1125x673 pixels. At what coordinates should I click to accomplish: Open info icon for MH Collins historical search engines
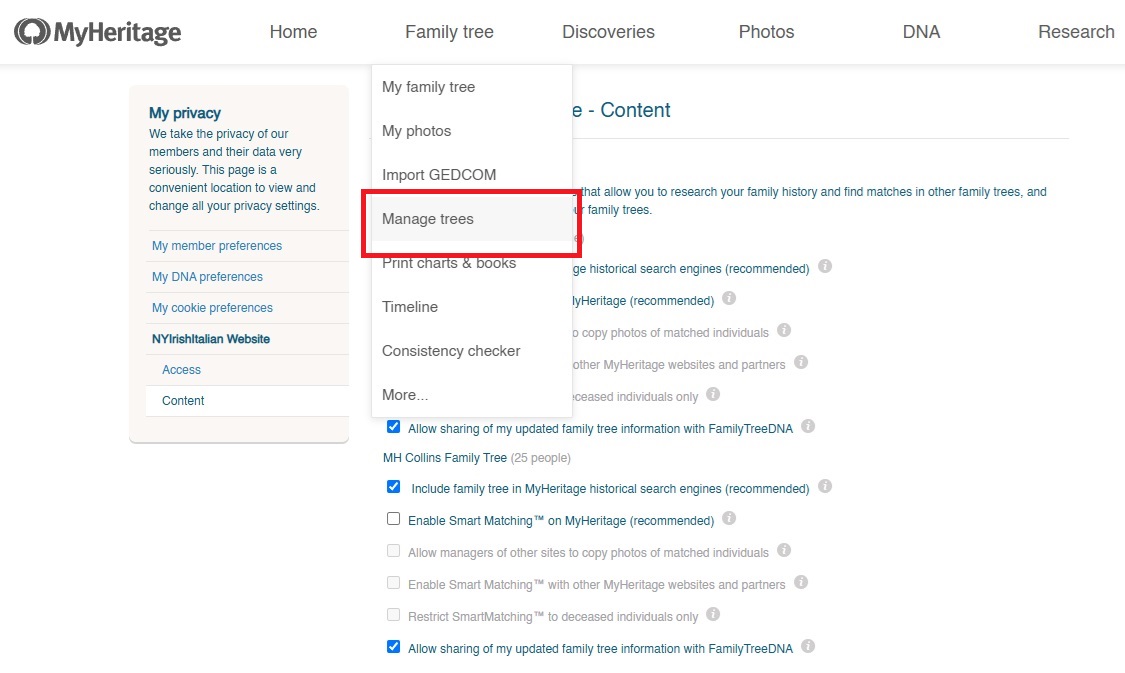click(x=825, y=486)
